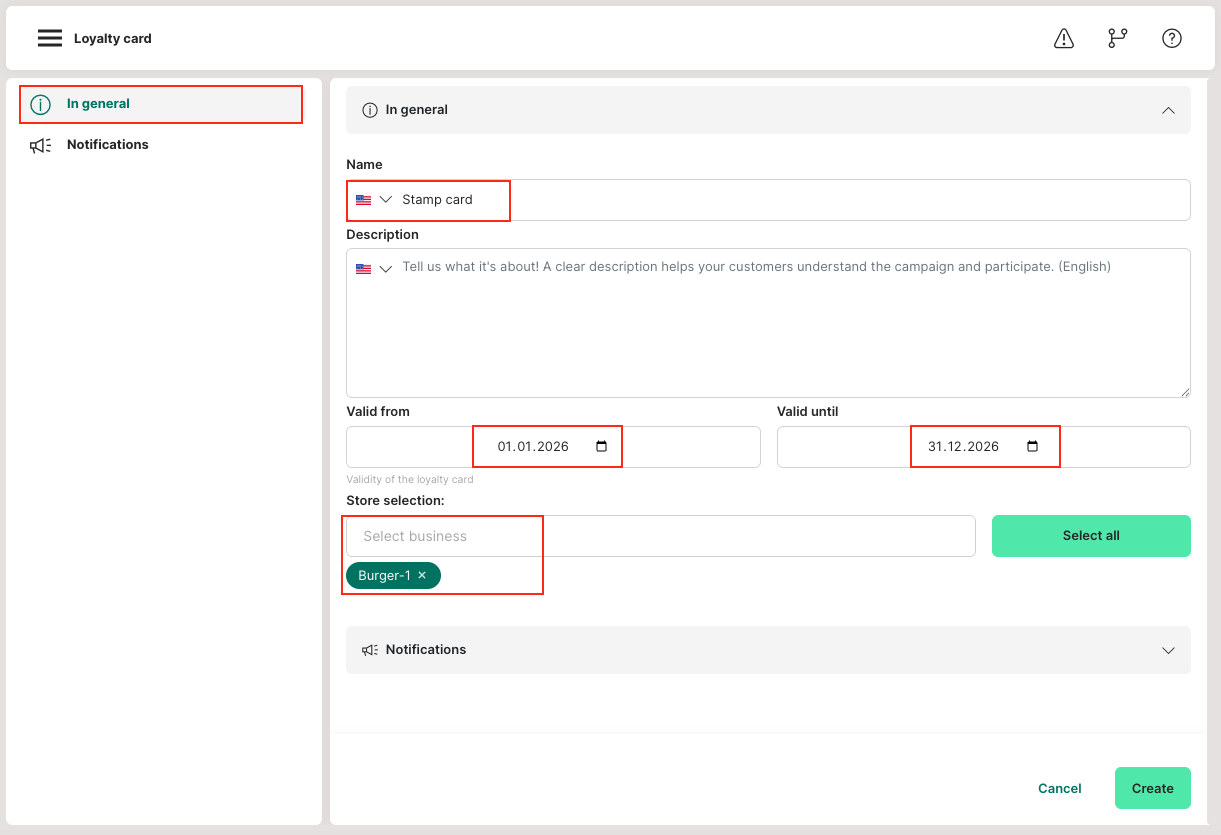Switch to Notifications in the sidebar

107,145
